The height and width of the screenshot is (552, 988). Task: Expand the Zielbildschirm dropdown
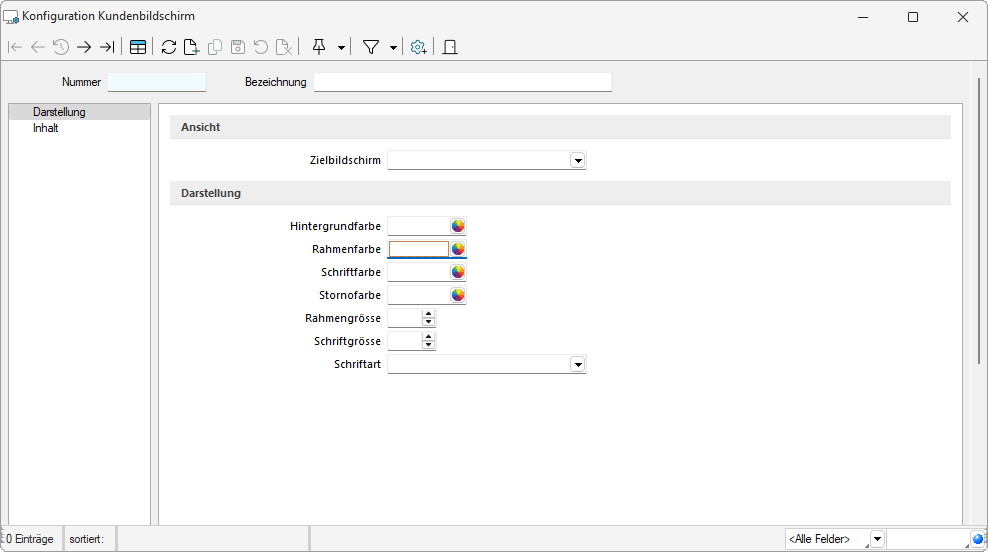[578, 161]
